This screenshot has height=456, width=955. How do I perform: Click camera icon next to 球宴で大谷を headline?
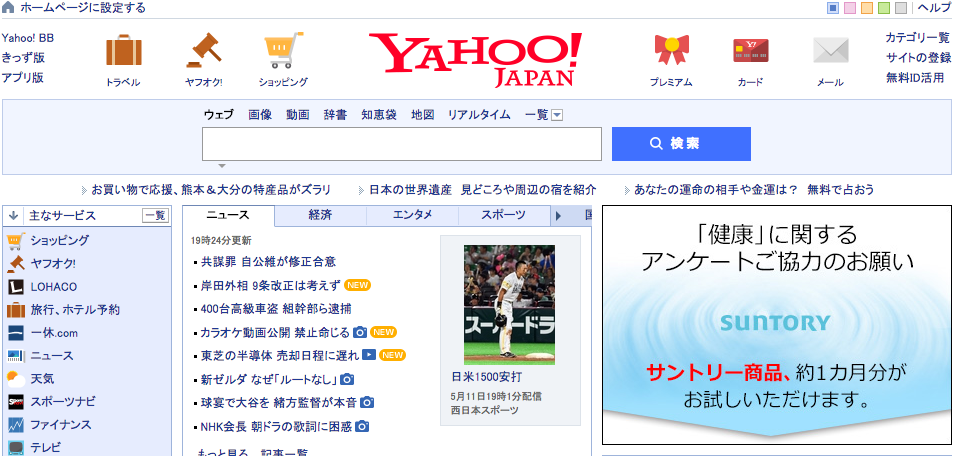[x=367, y=402]
